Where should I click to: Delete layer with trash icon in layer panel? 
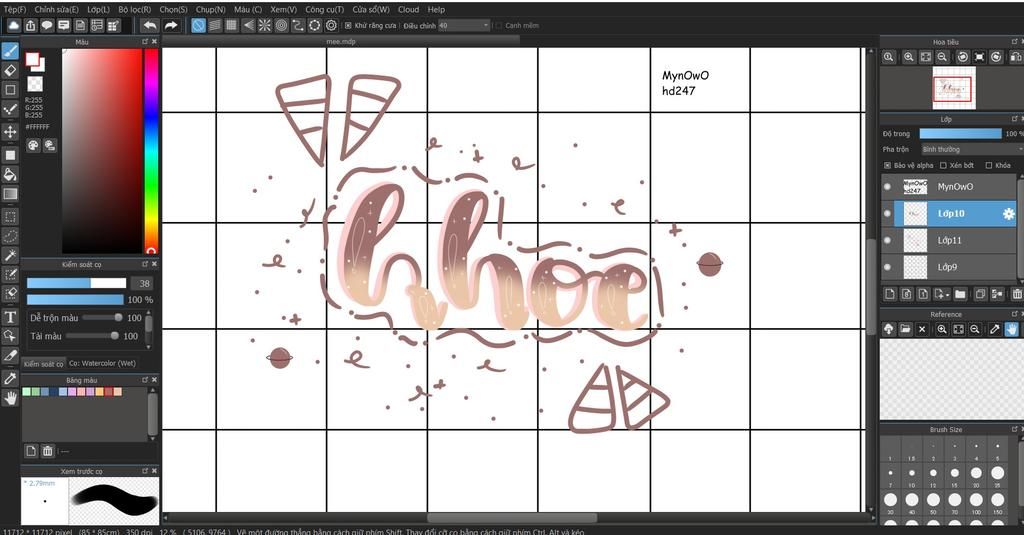pyautogui.click(x=1017, y=294)
